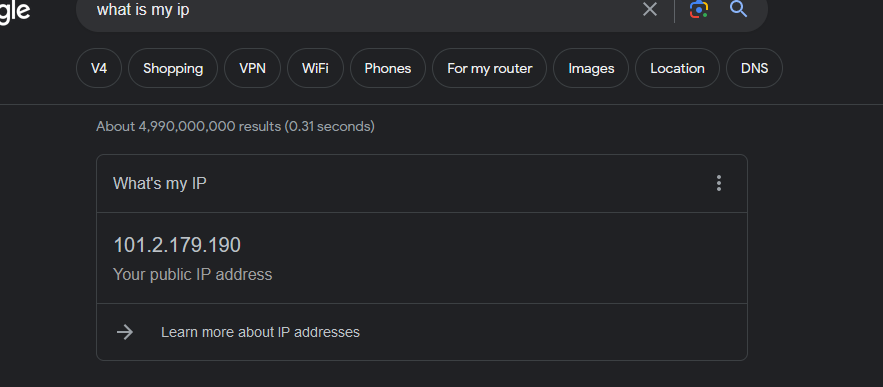This screenshot has width=883, height=387.
Task: Open Learn more about IP addresses link
Action: point(260,332)
